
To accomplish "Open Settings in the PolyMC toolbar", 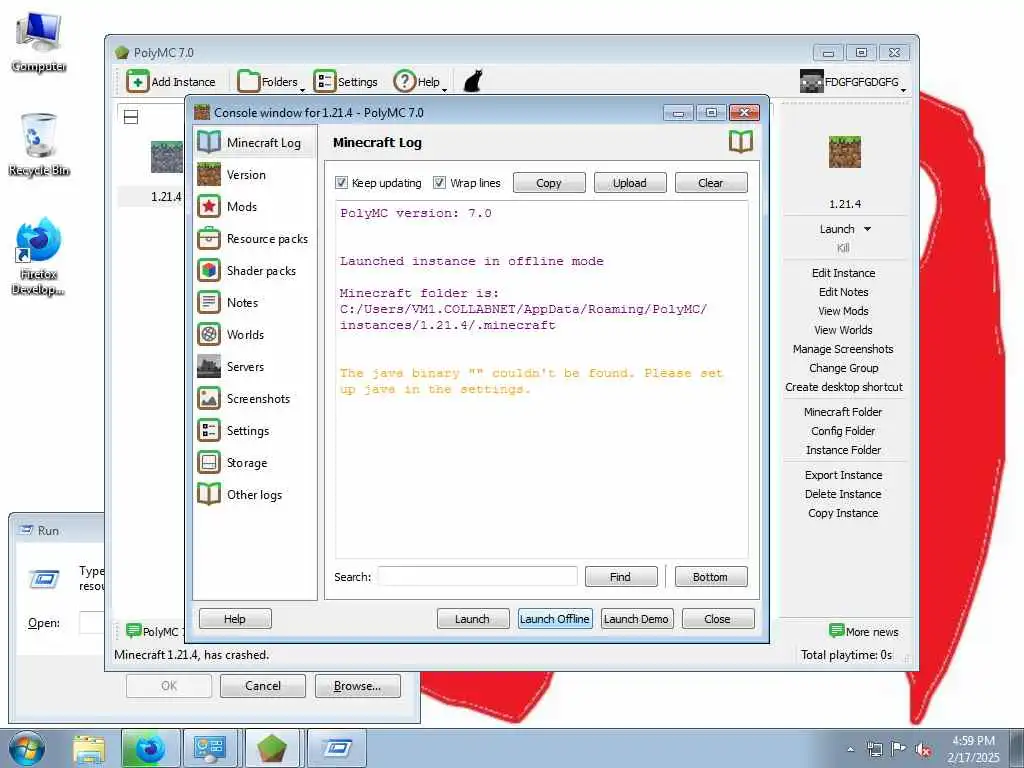I will pyautogui.click(x=346, y=82).
